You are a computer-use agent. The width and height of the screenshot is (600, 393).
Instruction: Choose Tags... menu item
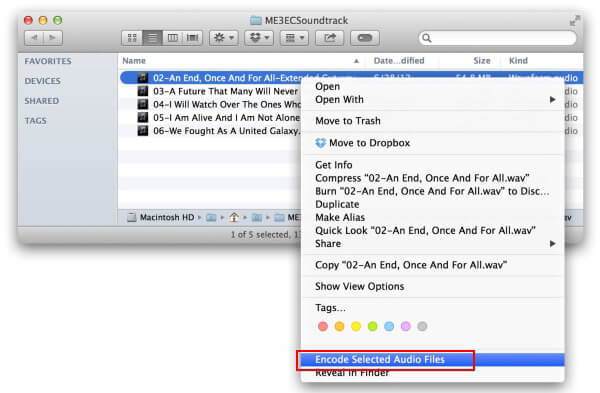tap(433, 308)
